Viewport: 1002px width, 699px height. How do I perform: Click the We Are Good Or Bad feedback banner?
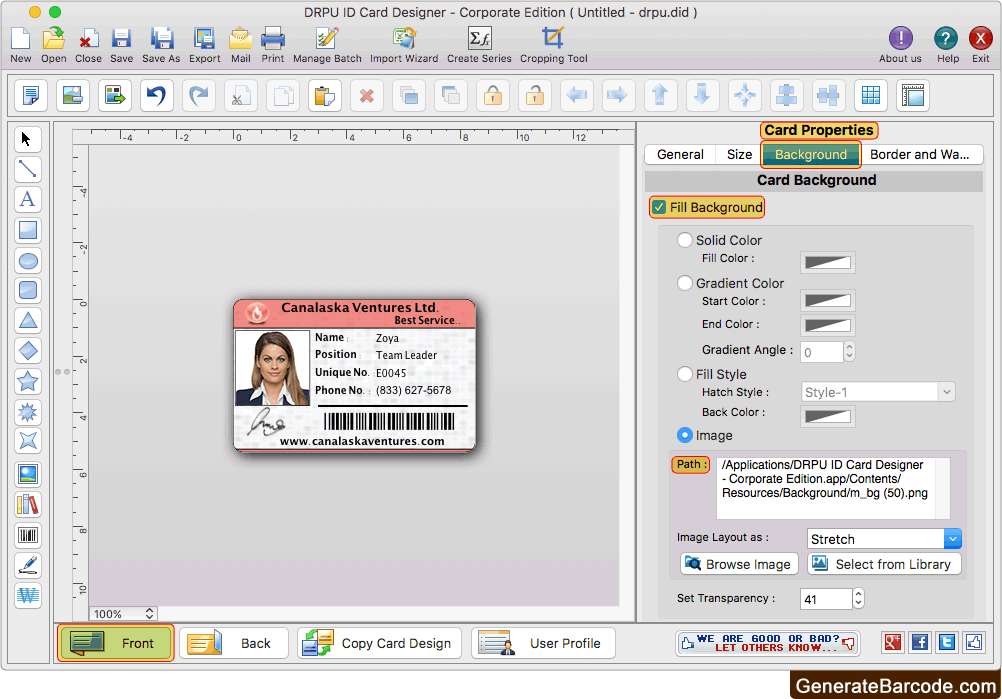[x=767, y=643]
